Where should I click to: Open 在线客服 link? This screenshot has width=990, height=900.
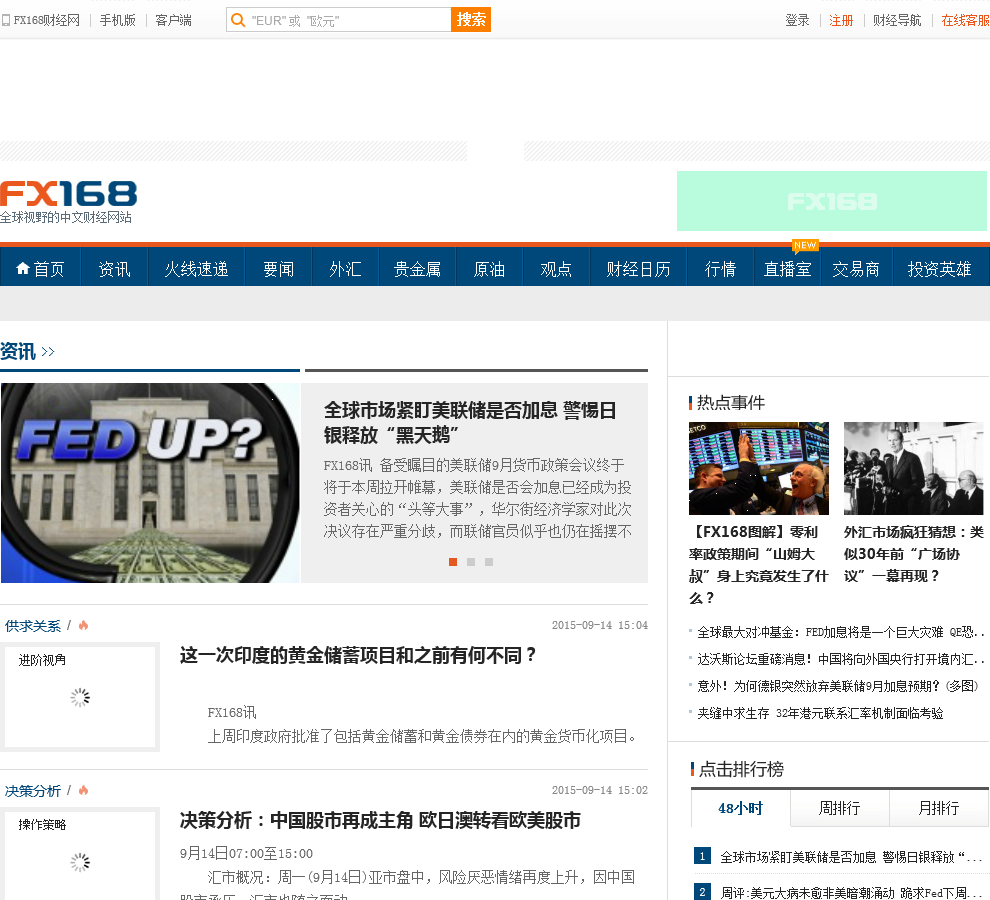click(965, 20)
